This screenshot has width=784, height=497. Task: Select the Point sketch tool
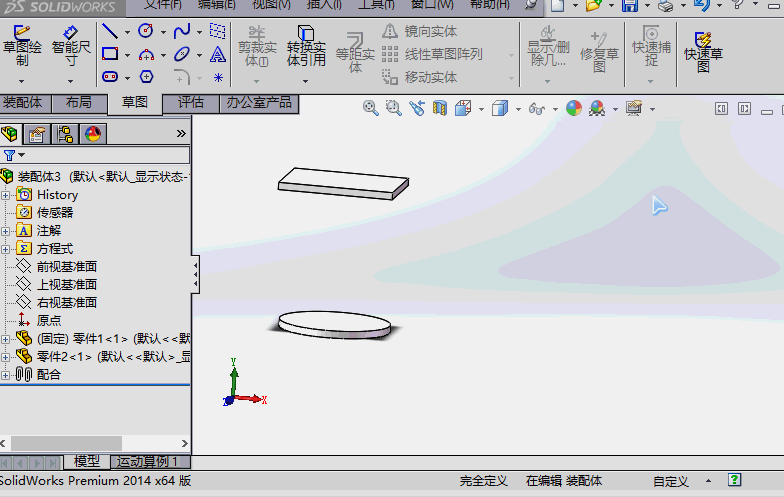click(x=218, y=77)
